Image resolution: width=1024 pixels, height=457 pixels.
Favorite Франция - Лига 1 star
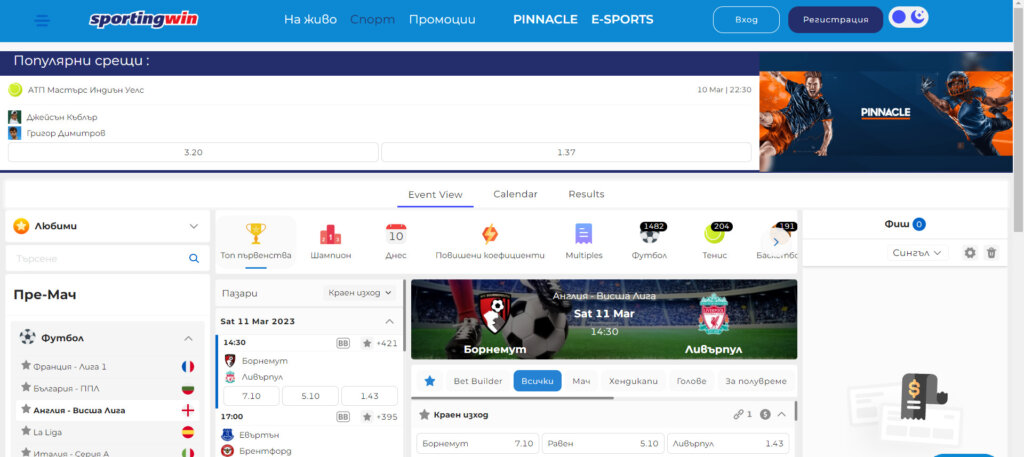coord(25,366)
